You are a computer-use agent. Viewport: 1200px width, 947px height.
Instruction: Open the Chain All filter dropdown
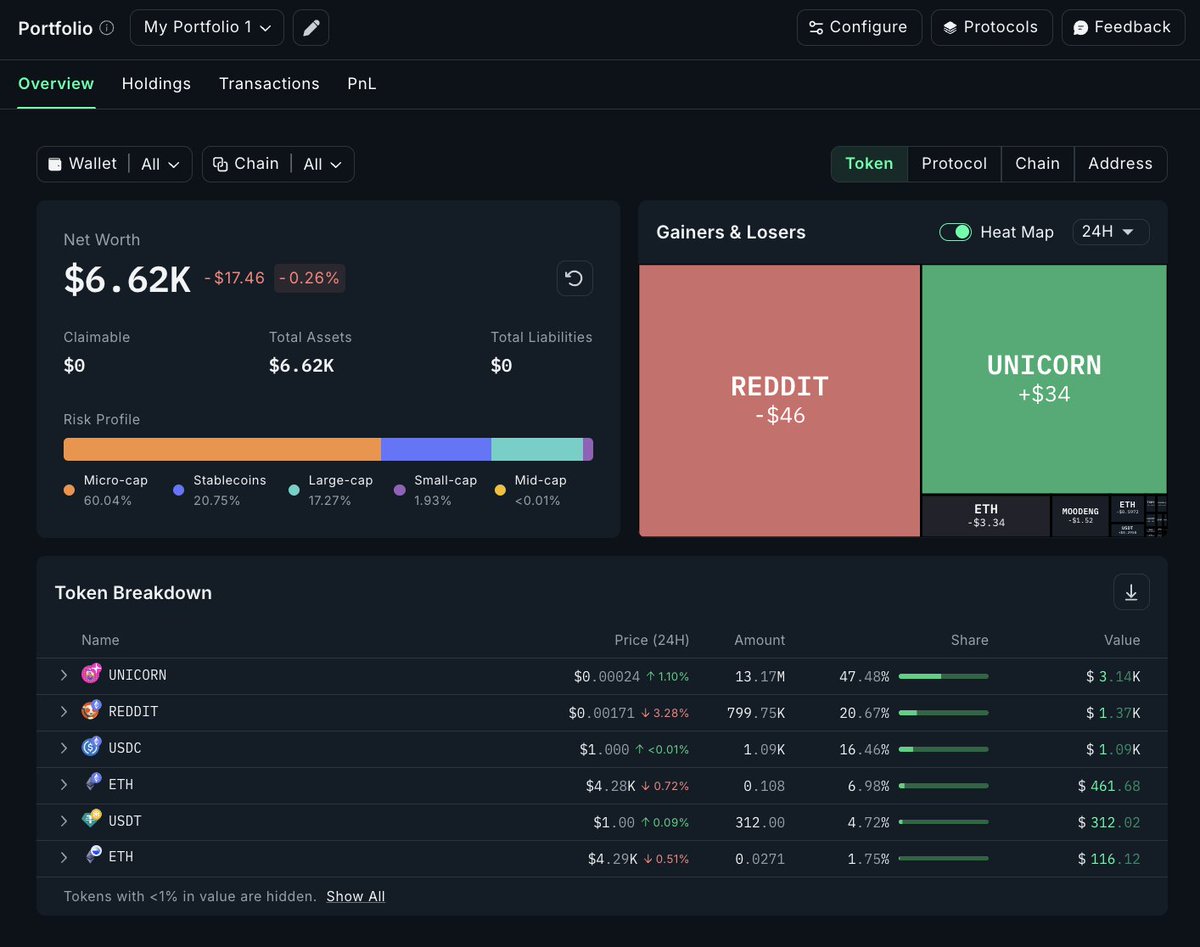278,164
